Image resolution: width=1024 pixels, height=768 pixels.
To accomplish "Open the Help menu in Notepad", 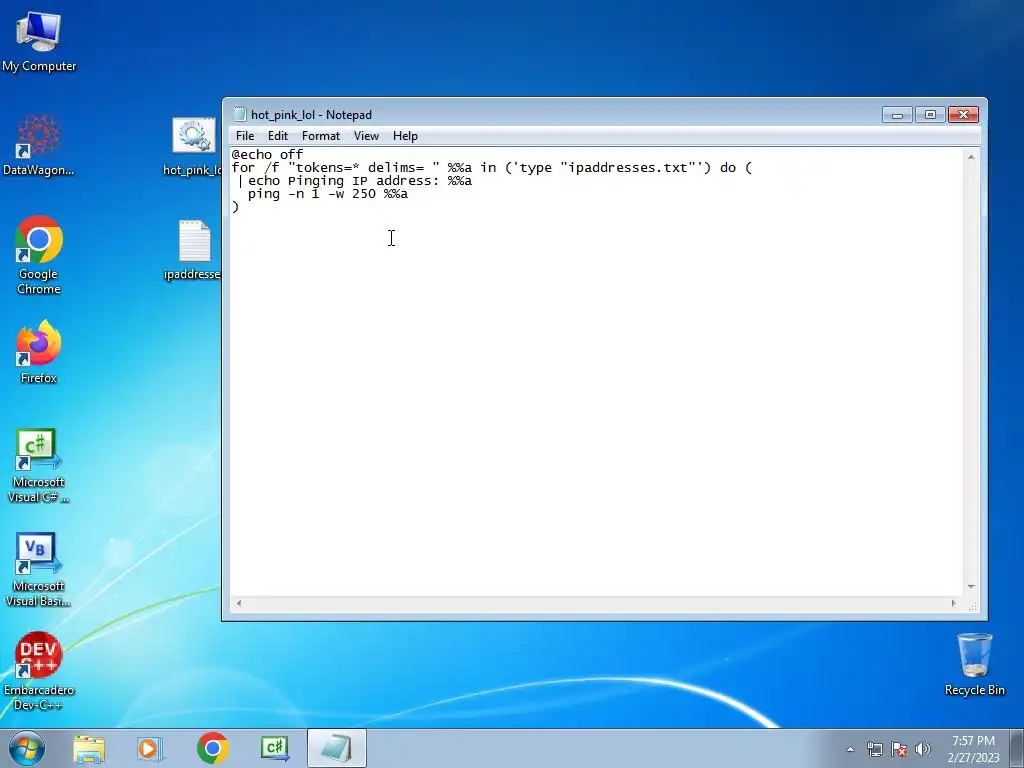I will [x=405, y=136].
